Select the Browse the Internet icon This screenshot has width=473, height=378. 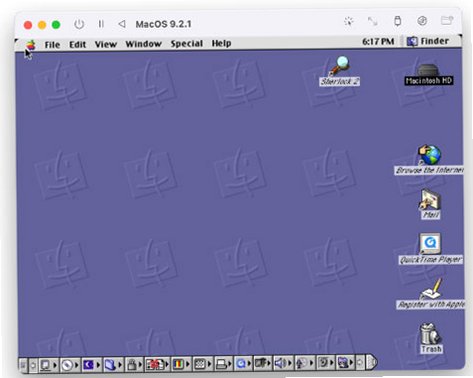point(429,159)
